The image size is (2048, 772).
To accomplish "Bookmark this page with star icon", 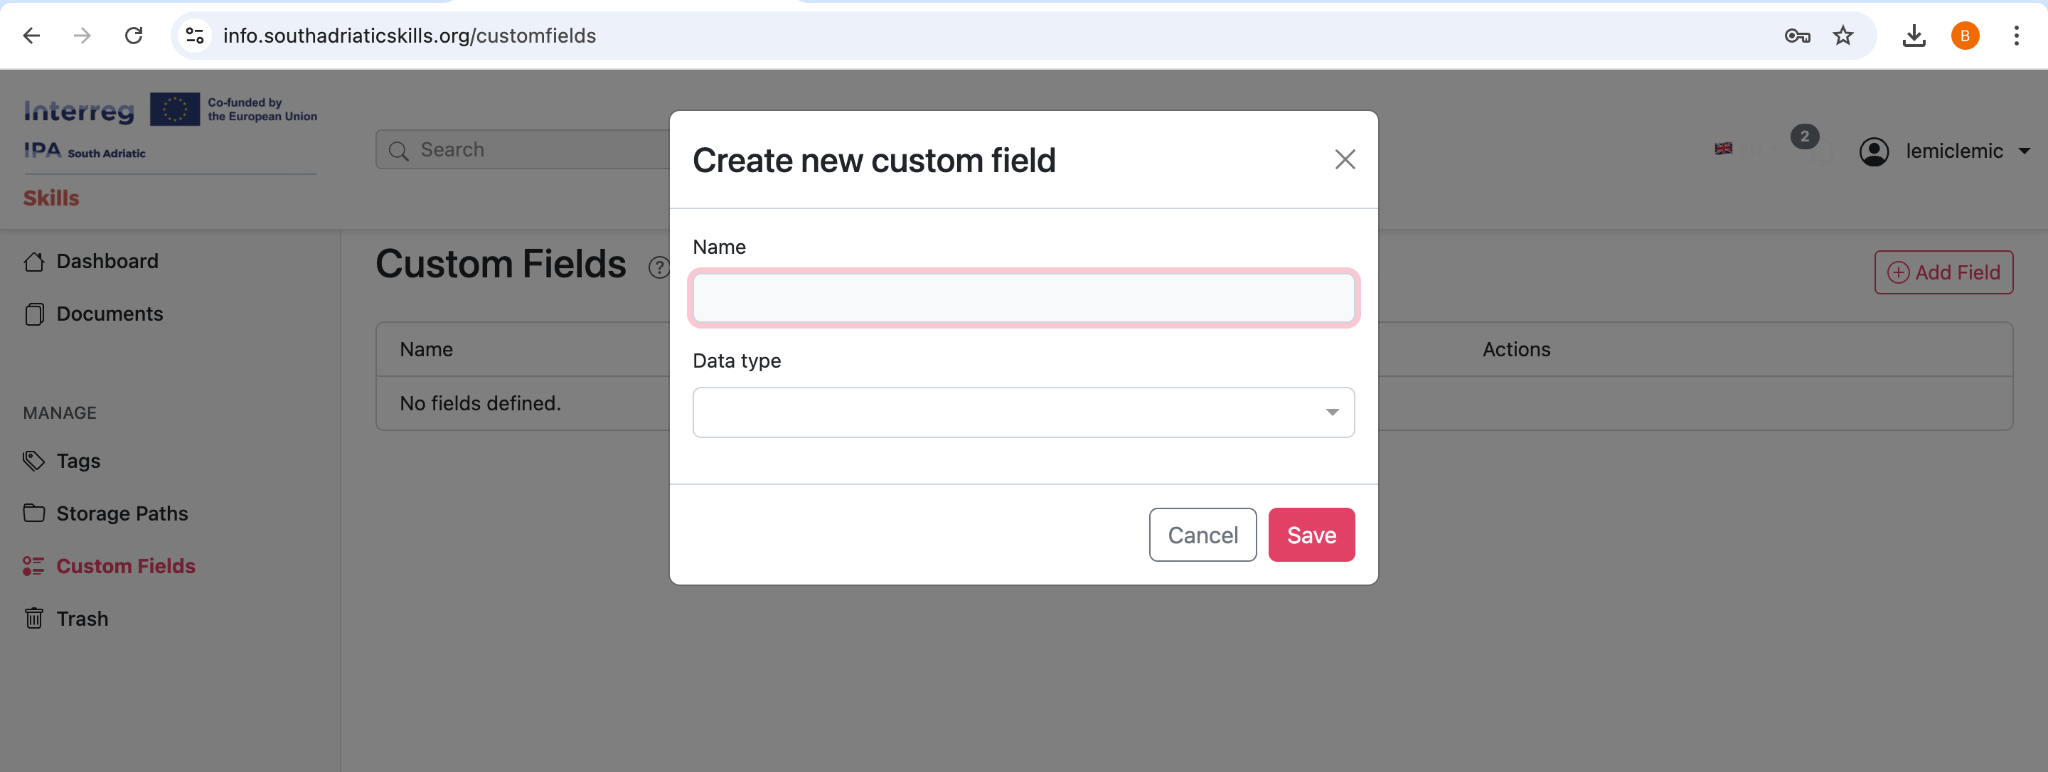I will tap(1843, 36).
